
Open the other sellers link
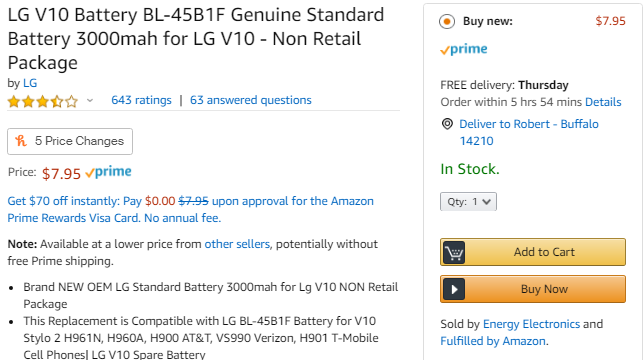(237, 244)
